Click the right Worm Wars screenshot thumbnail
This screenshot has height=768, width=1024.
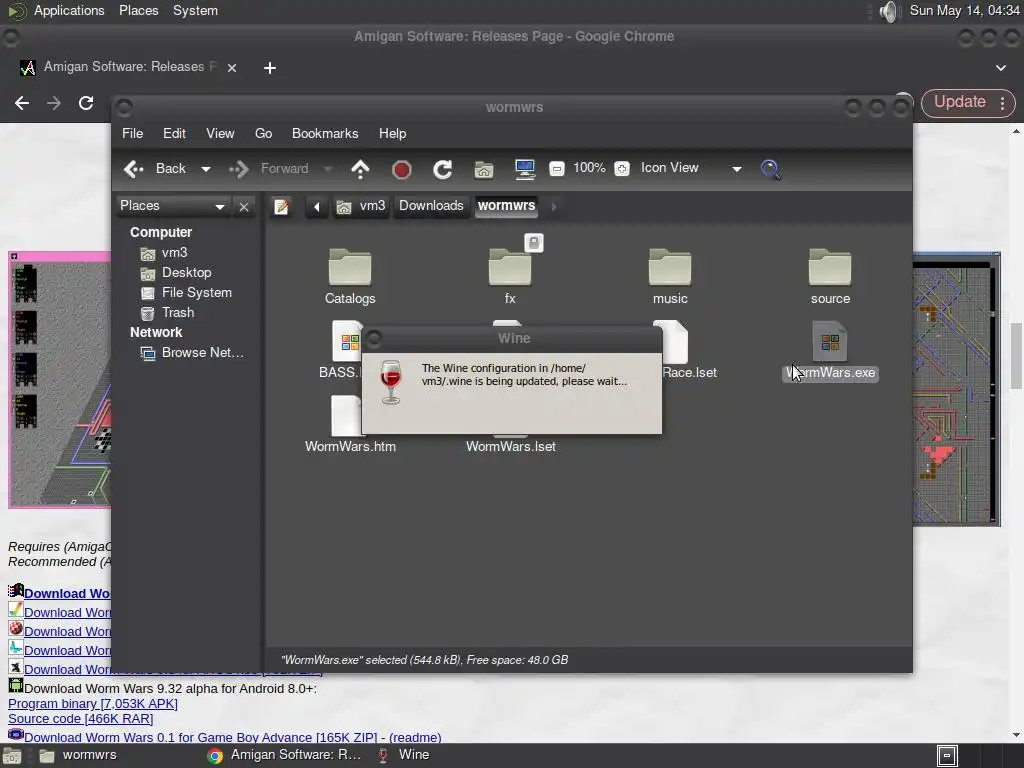(x=956, y=389)
